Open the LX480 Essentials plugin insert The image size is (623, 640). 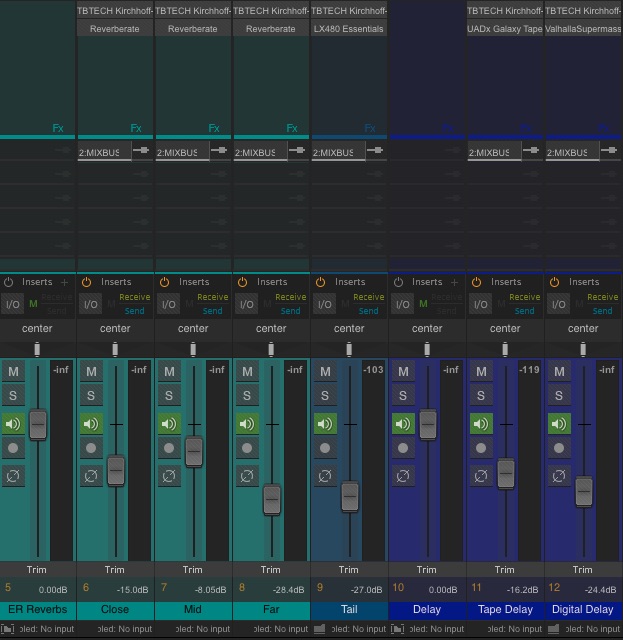(x=348, y=29)
